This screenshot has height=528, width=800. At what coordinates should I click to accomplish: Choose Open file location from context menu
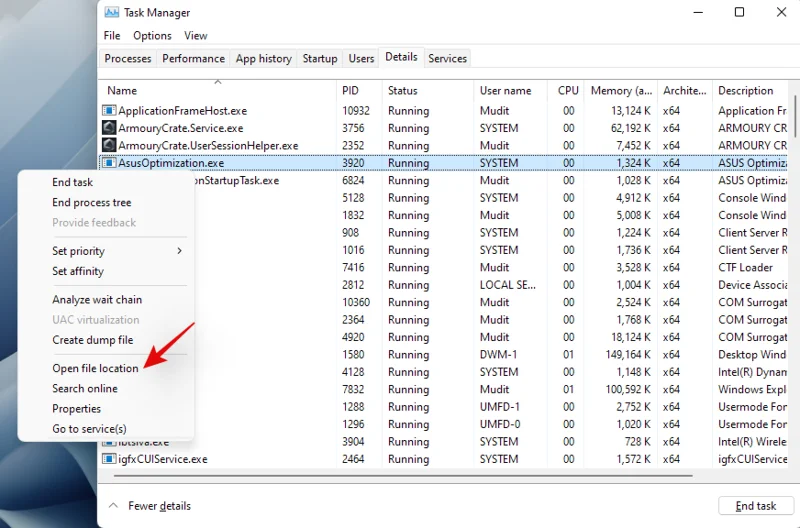tap(95, 368)
